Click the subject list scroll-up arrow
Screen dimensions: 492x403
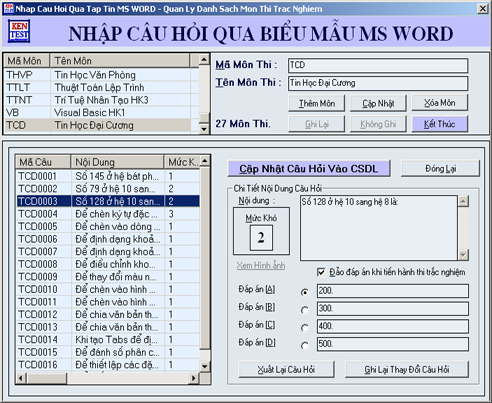(204, 60)
